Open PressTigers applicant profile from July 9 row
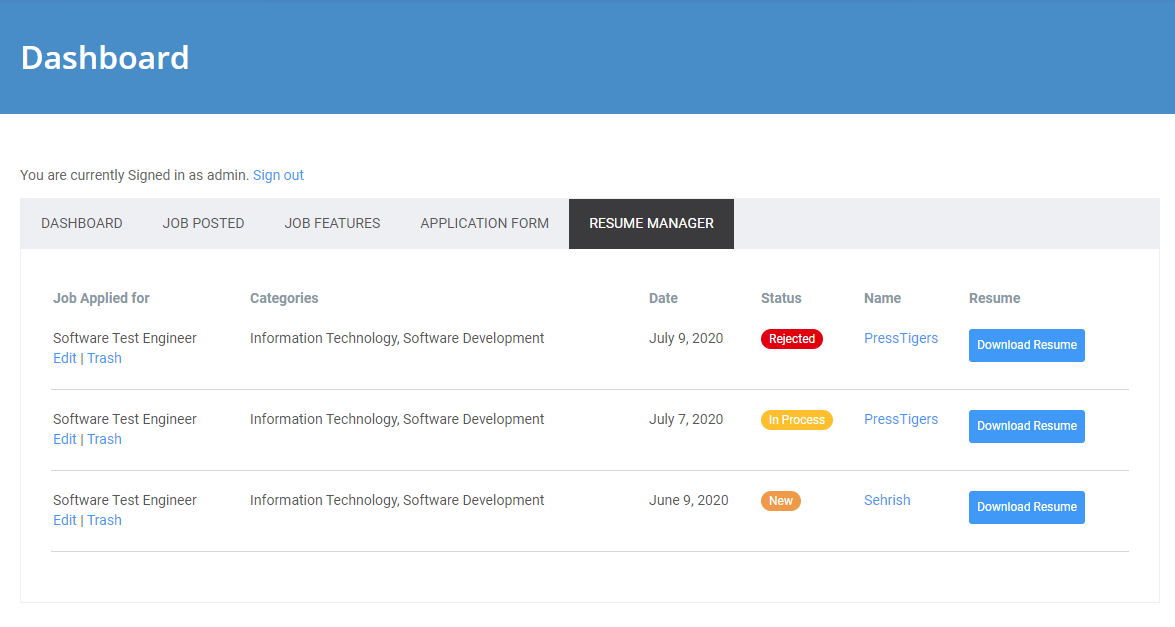Viewport: 1175px width, 627px height. click(x=900, y=338)
